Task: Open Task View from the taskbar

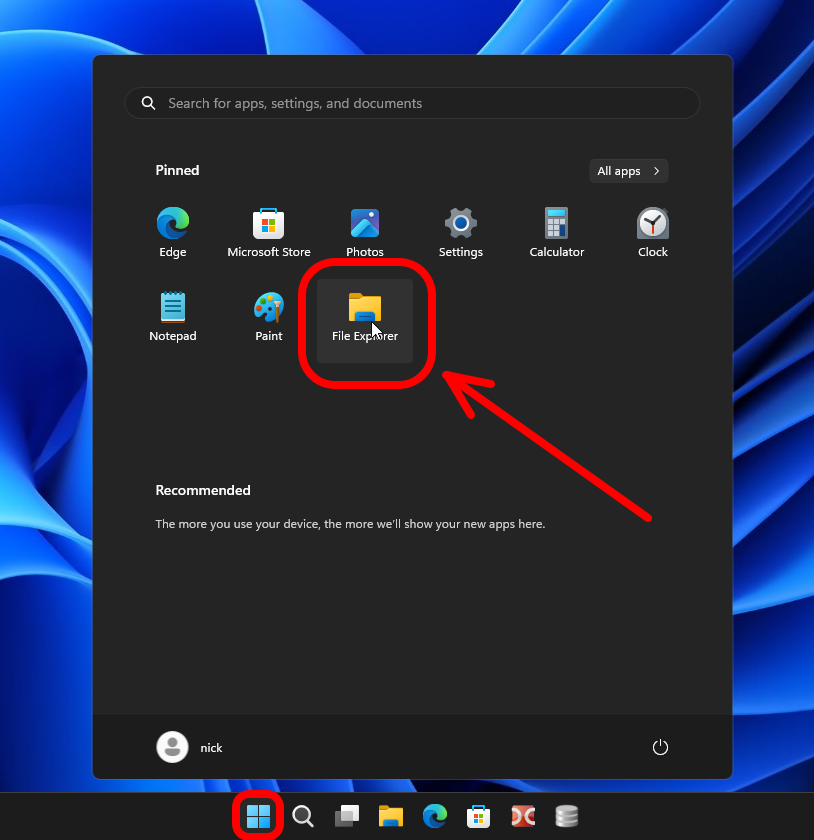Action: (347, 816)
